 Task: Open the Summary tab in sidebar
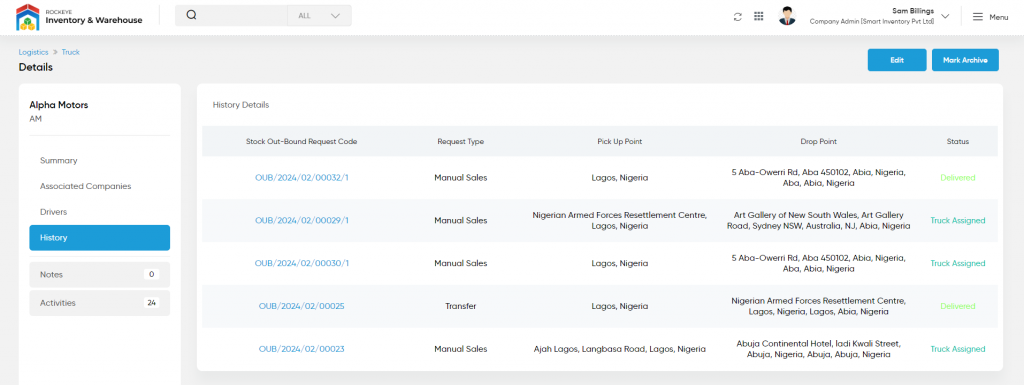tap(59, 160)
